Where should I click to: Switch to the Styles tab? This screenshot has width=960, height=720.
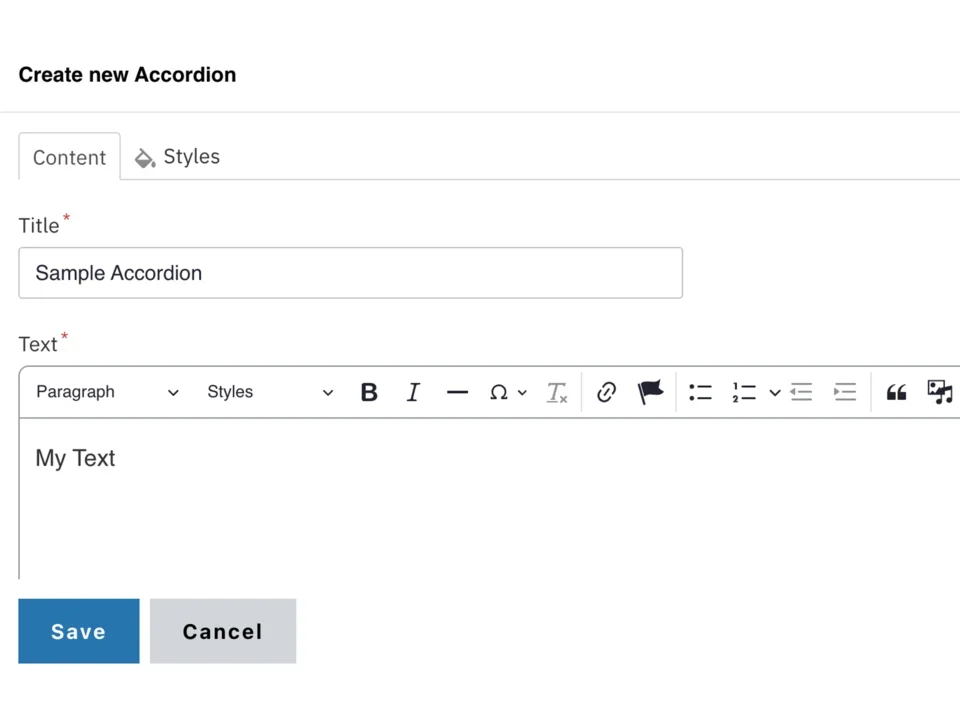177,157
